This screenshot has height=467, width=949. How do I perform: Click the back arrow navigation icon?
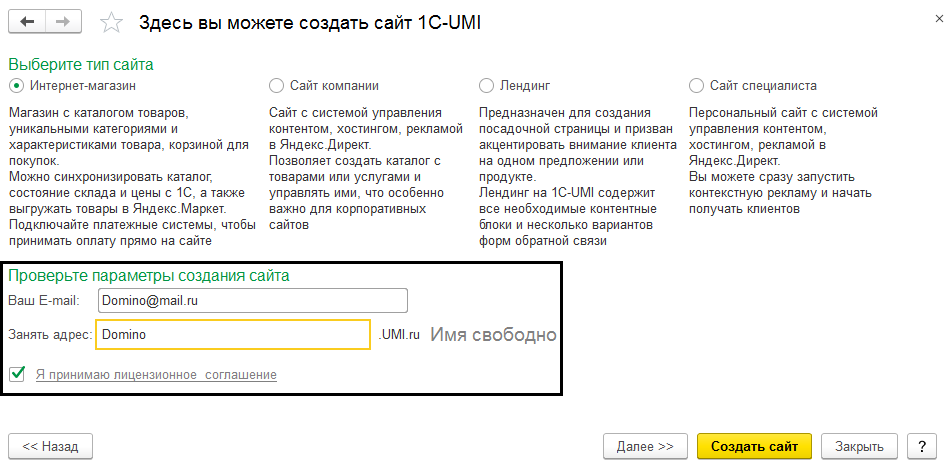pos(27,21)
